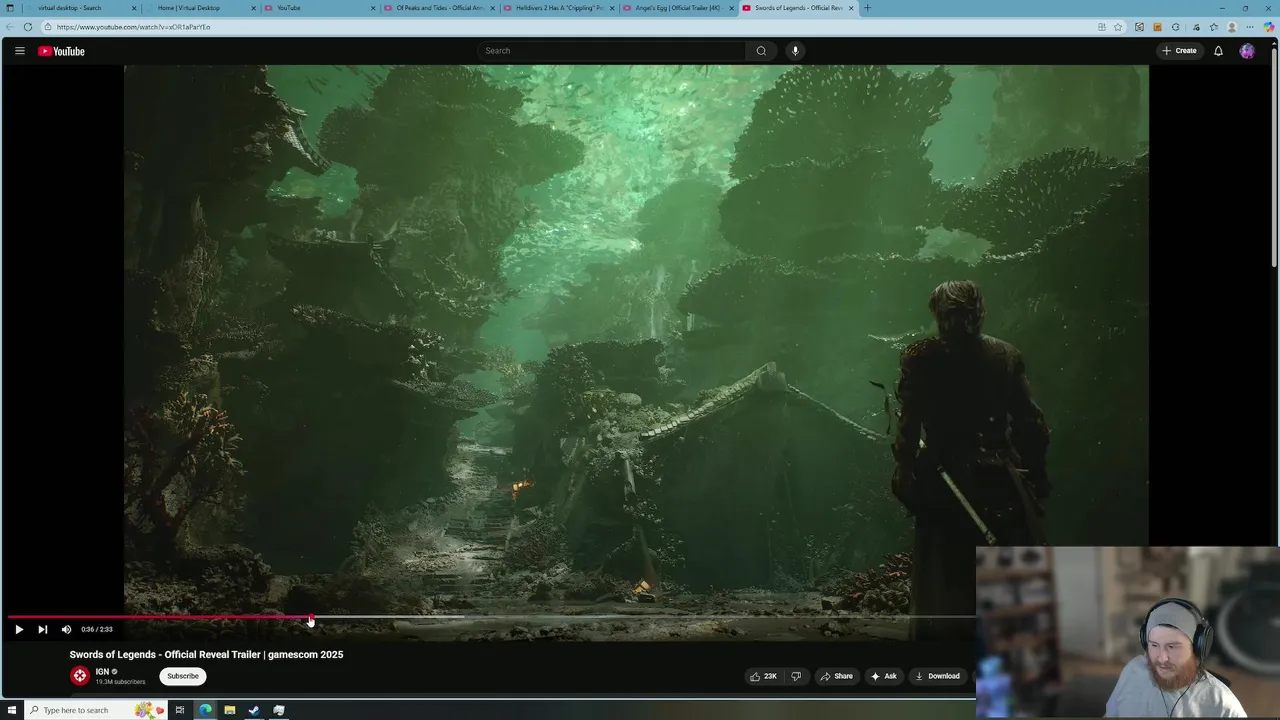Reload the current page
Screen dimensions: 1280x720
point(27,27)
